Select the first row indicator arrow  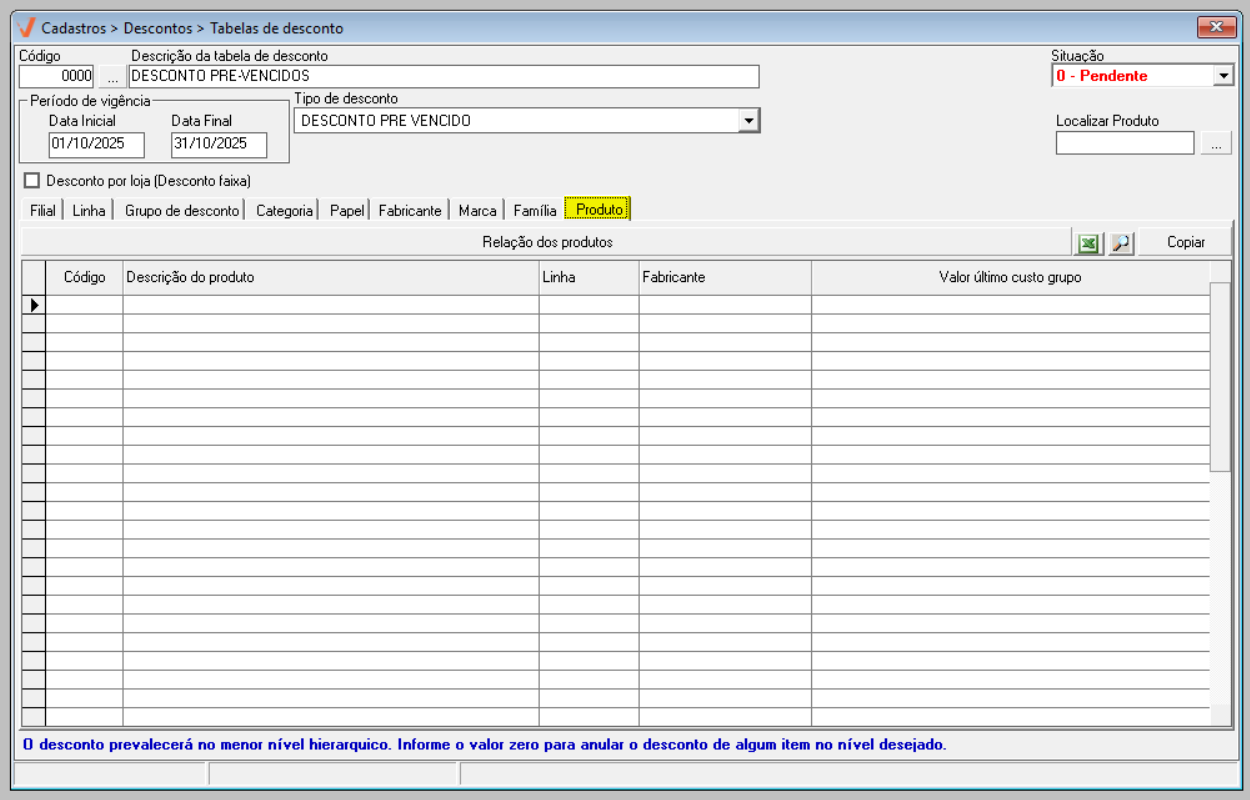[x=34, y=305]
